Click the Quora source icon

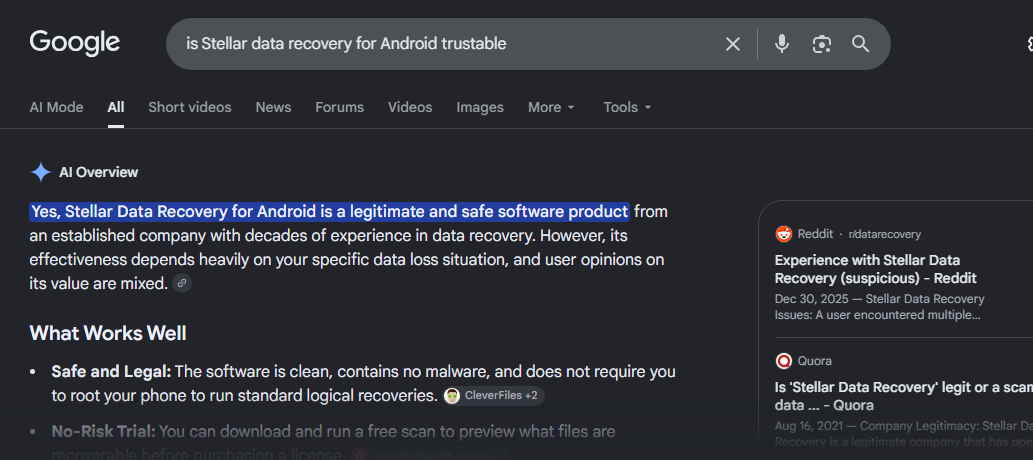784,361
